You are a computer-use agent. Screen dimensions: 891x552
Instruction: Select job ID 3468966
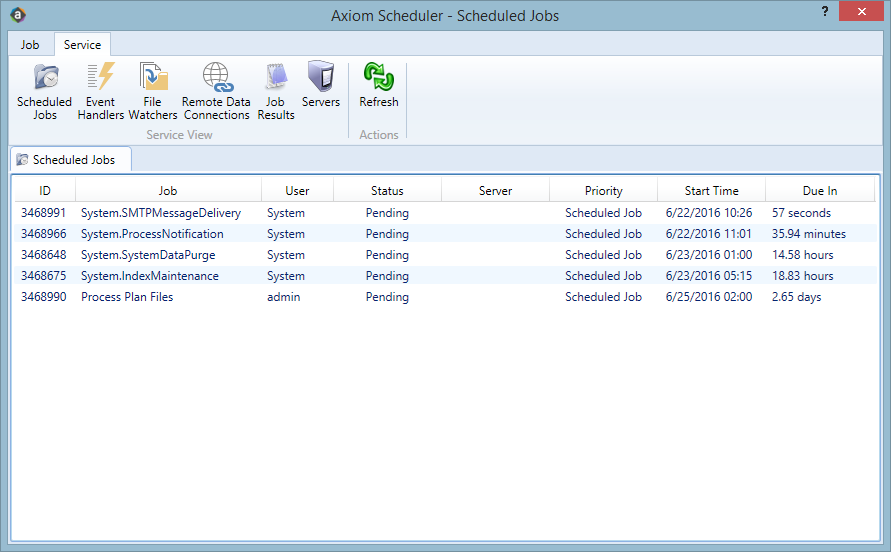click(x=44, y=234)
